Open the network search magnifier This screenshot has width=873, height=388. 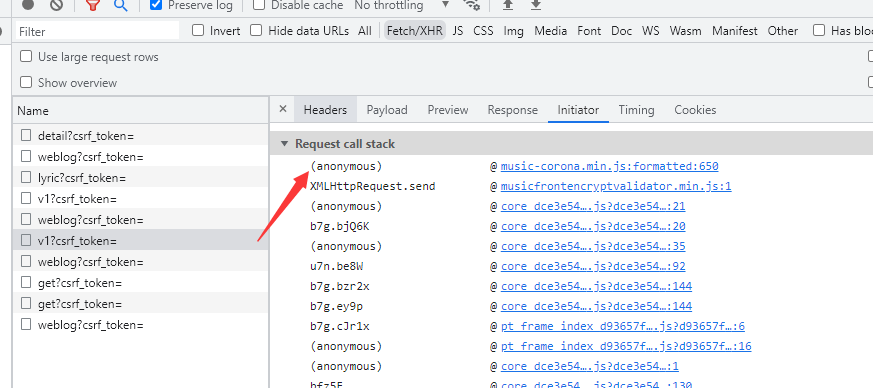pos(120,6)
